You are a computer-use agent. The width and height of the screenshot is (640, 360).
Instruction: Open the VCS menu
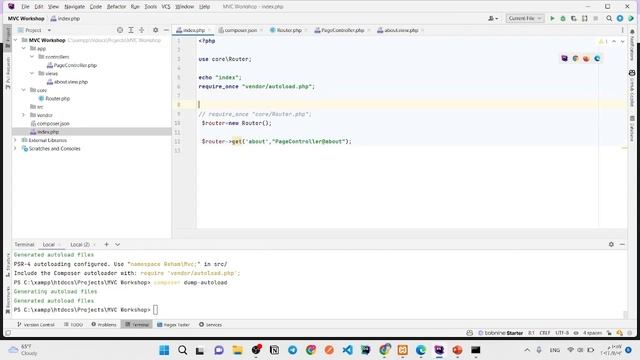pyautogui.click(x=166, y=7)
